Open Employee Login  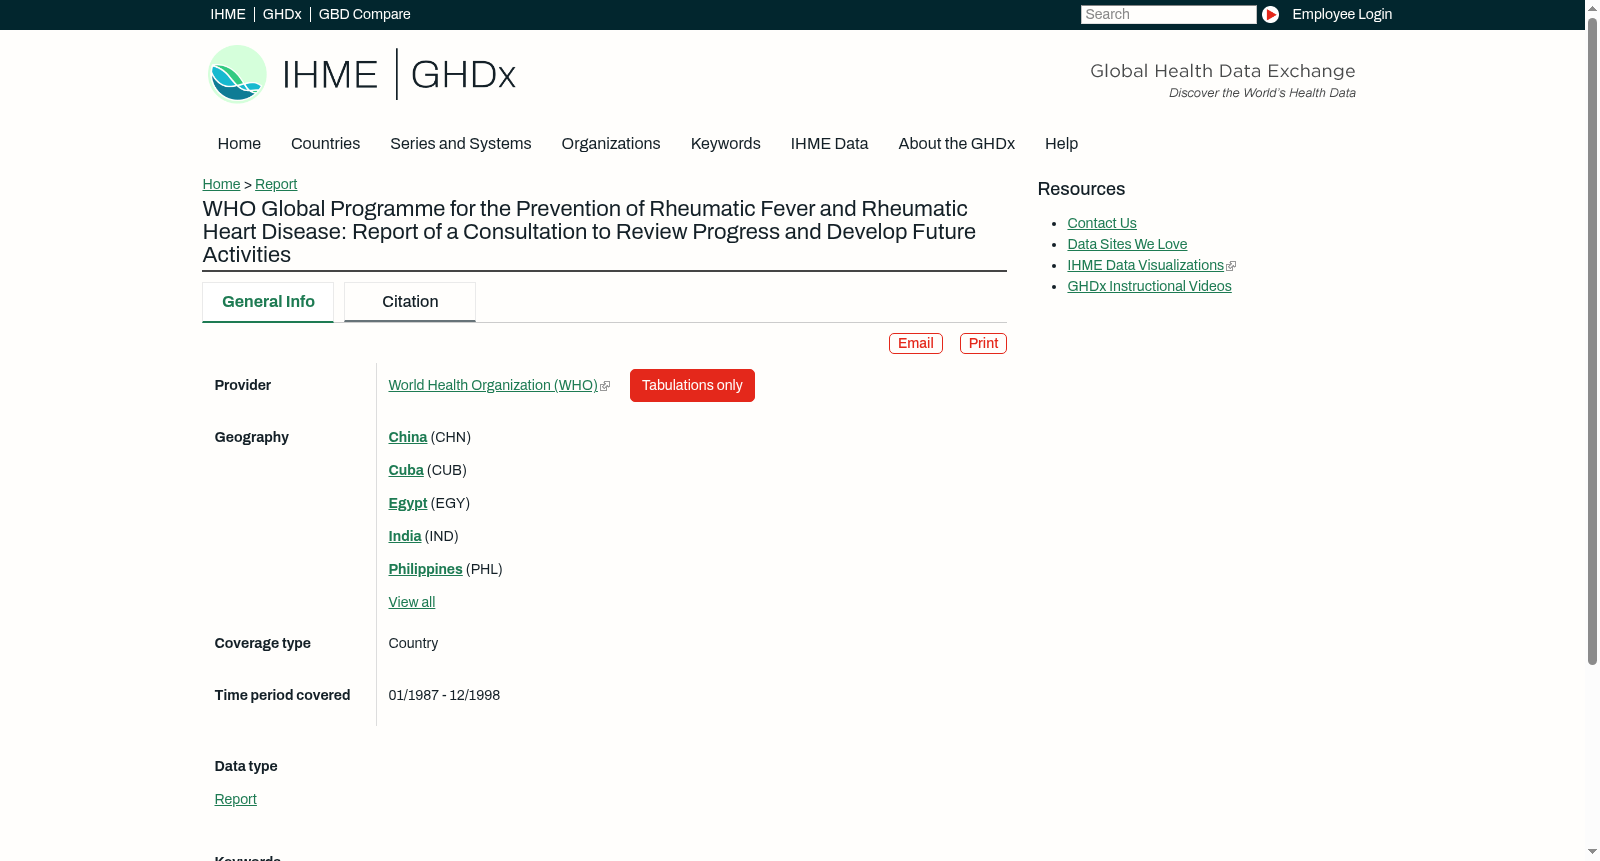[1342, 14]
